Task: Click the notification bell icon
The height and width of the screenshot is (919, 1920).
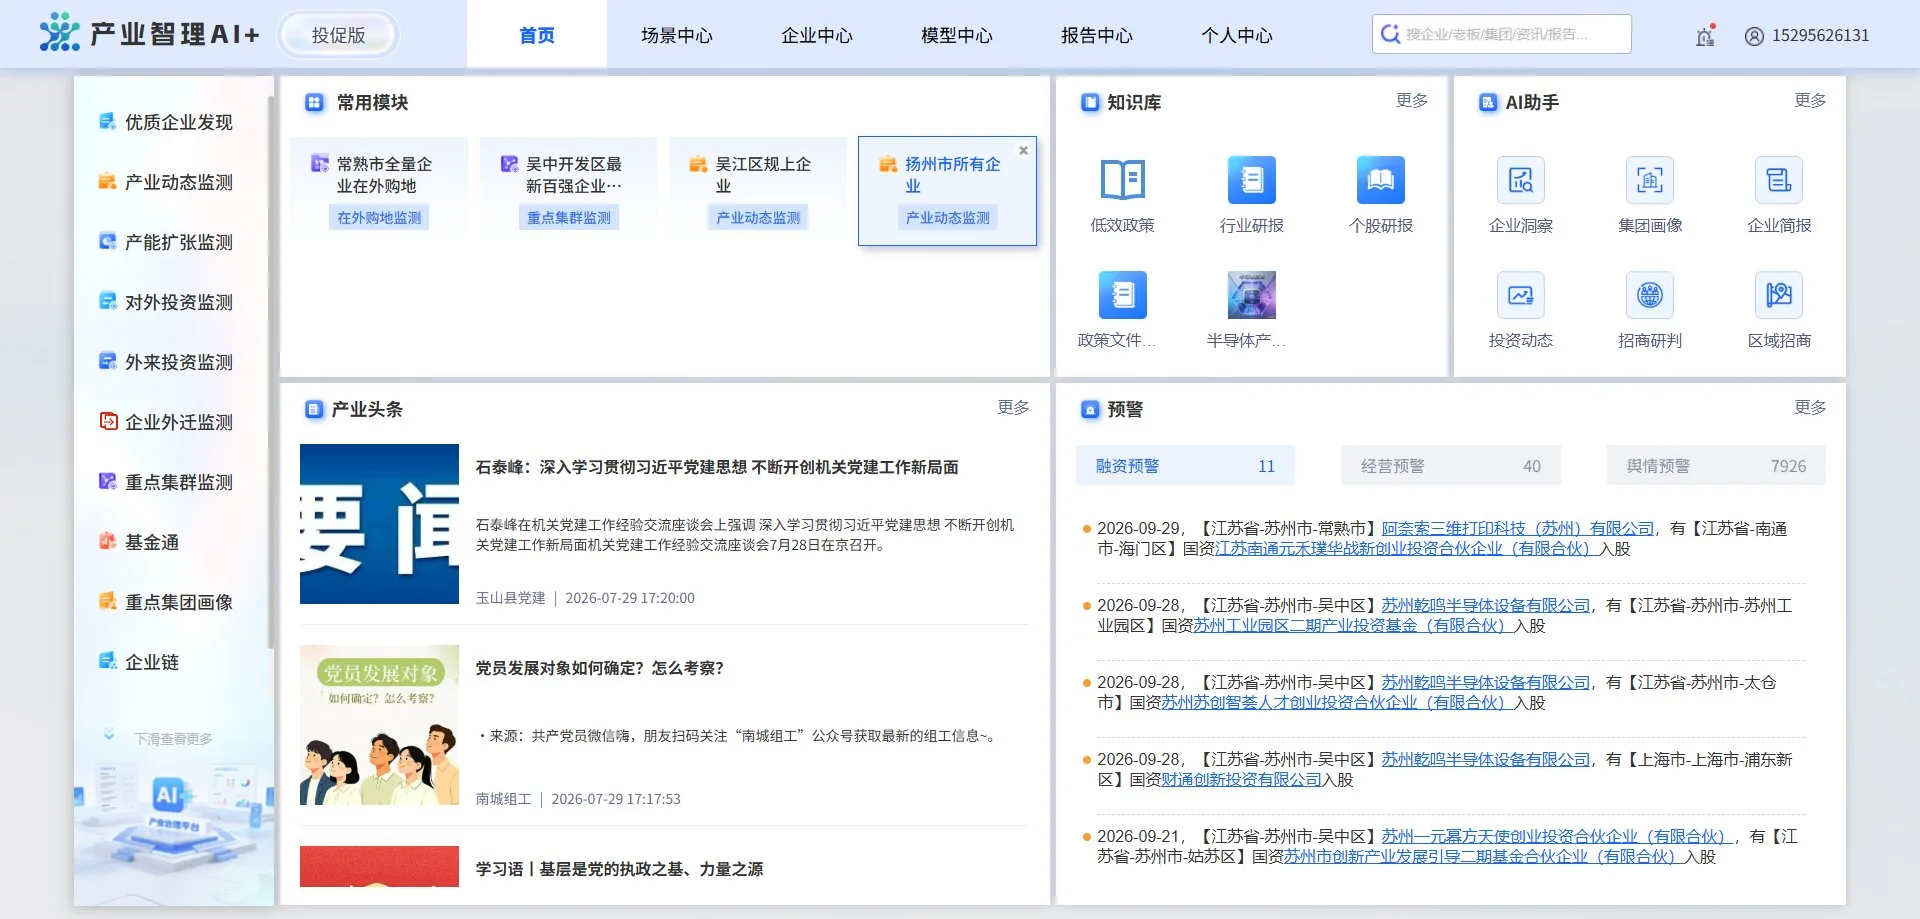Action: click(x=1706, y=36)
